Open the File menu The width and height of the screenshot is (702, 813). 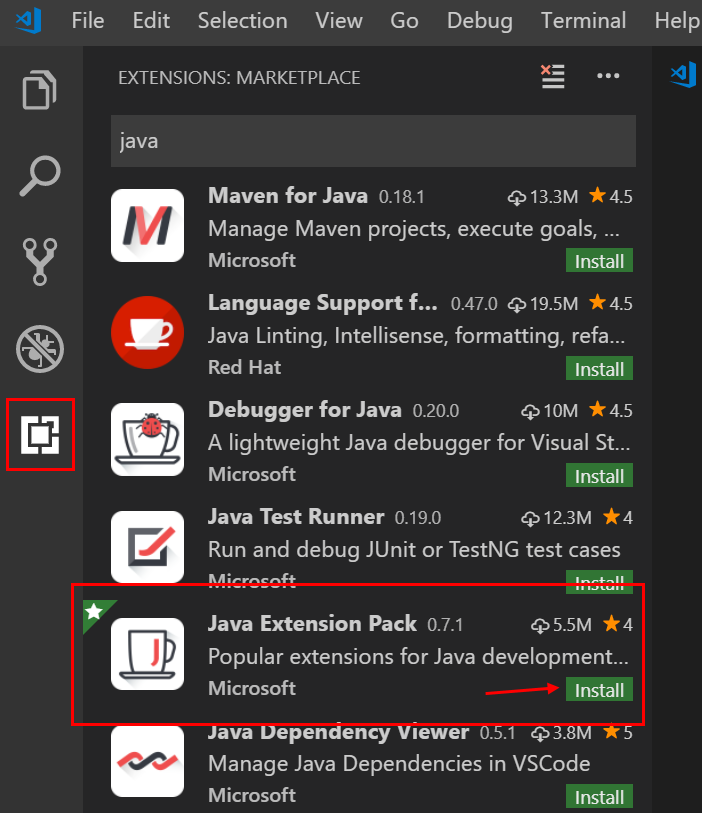tap(88, 21)
